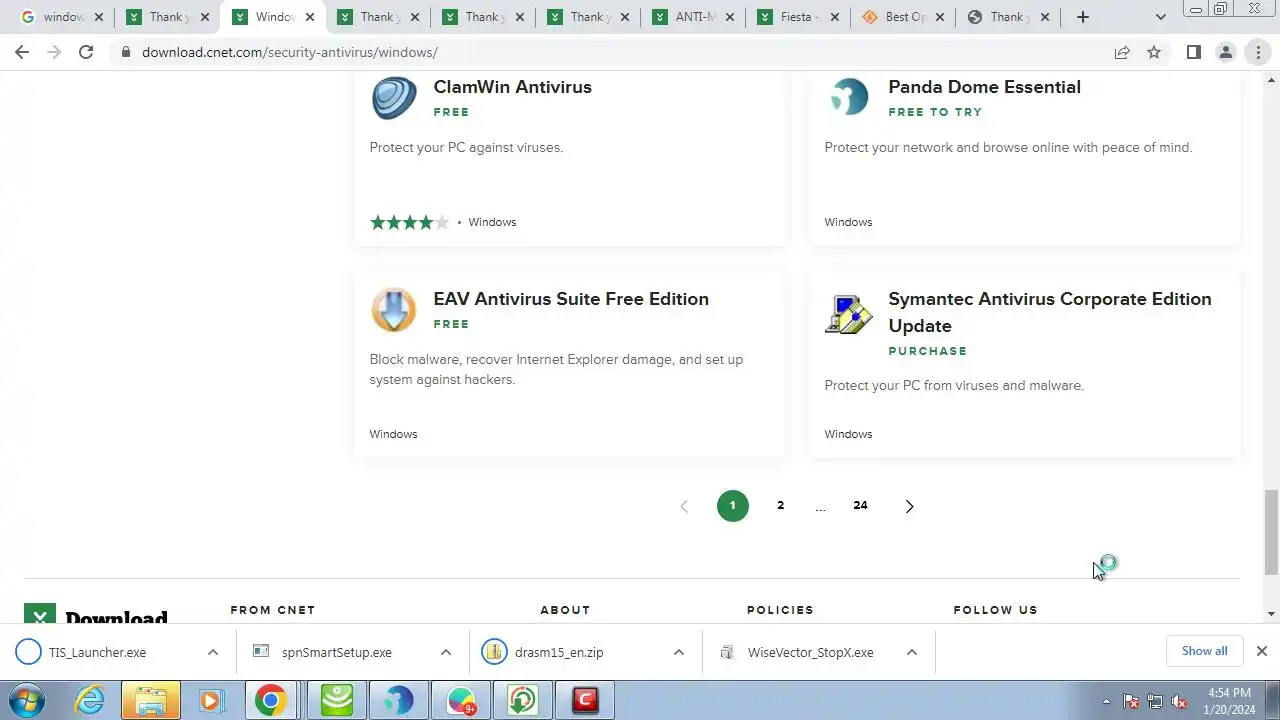Open the Symantec Antivirus Corporate app icon

[x=849, y=313]
